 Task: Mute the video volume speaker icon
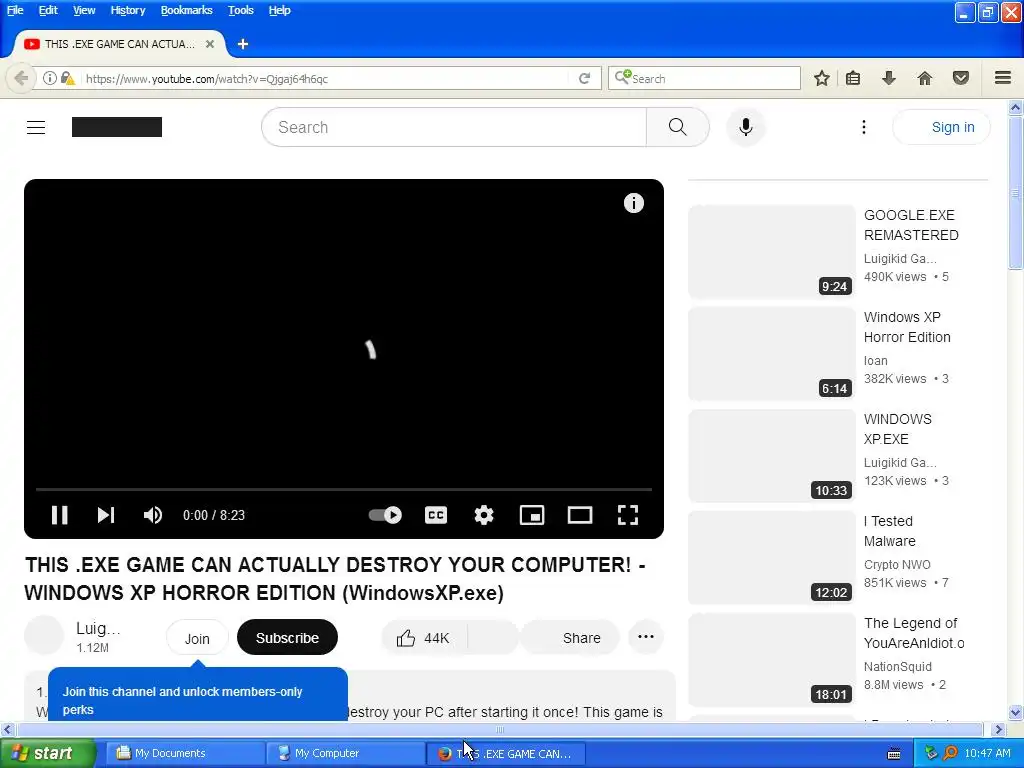153,515
